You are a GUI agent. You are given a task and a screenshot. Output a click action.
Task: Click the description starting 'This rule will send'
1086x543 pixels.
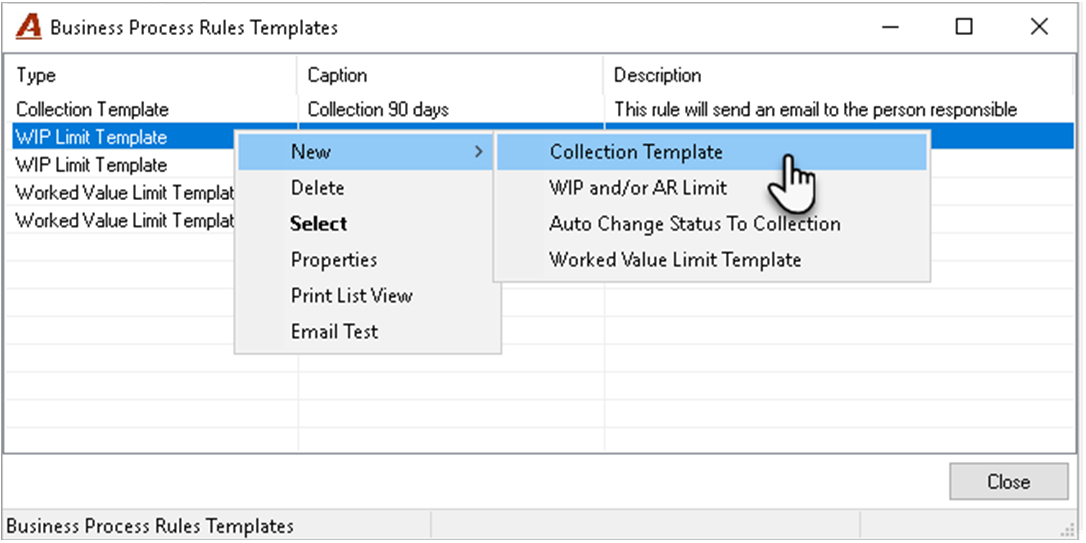tap(815, 109)
